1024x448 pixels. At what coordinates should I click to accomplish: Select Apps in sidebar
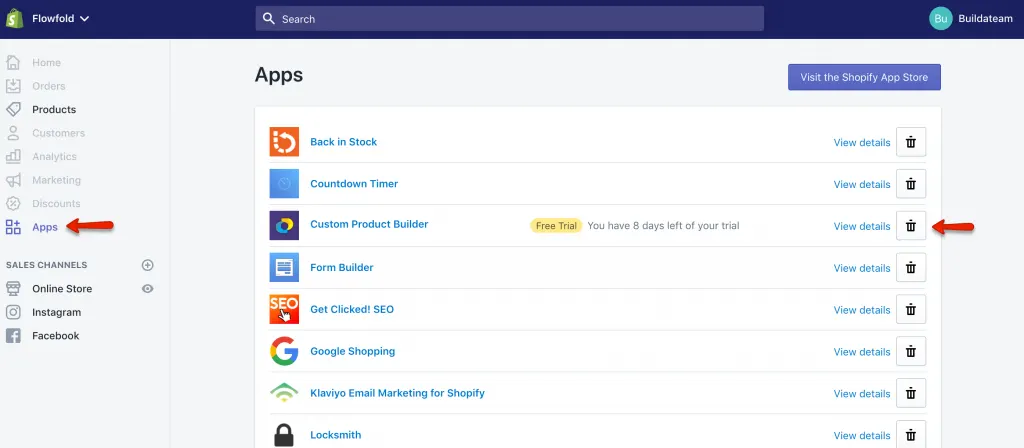(45, 227)
